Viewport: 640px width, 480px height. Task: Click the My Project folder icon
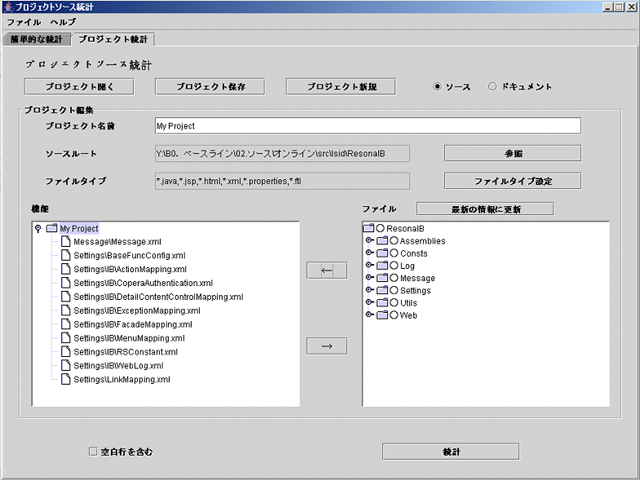(x=52, y=229)
